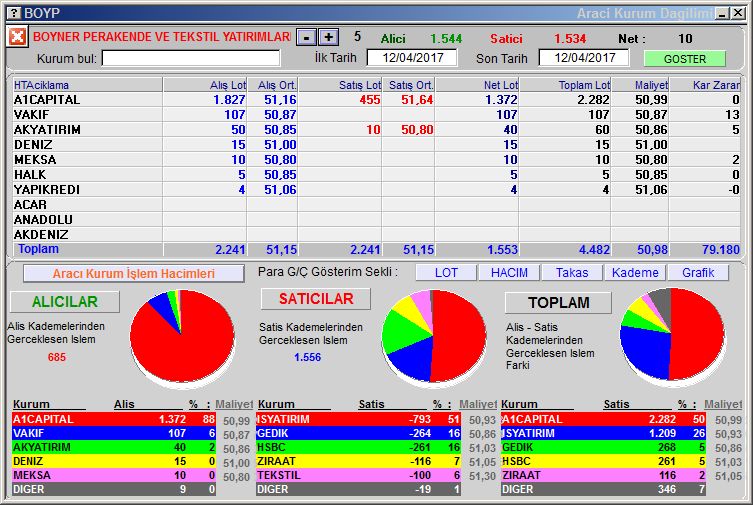The image size is (753, 505).
Task: Click the gray DIGER row in sellers list
Action: click(x=358, y=489)
